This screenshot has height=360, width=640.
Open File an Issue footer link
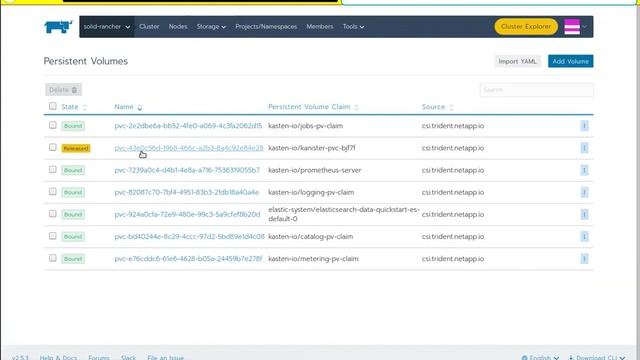pos(165,357)
